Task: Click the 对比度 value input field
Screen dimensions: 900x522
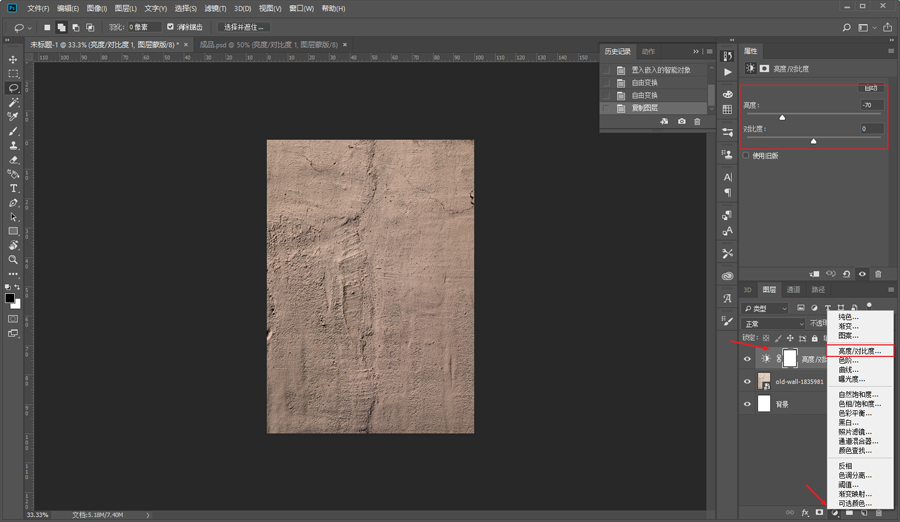Action: pos(871,129)
